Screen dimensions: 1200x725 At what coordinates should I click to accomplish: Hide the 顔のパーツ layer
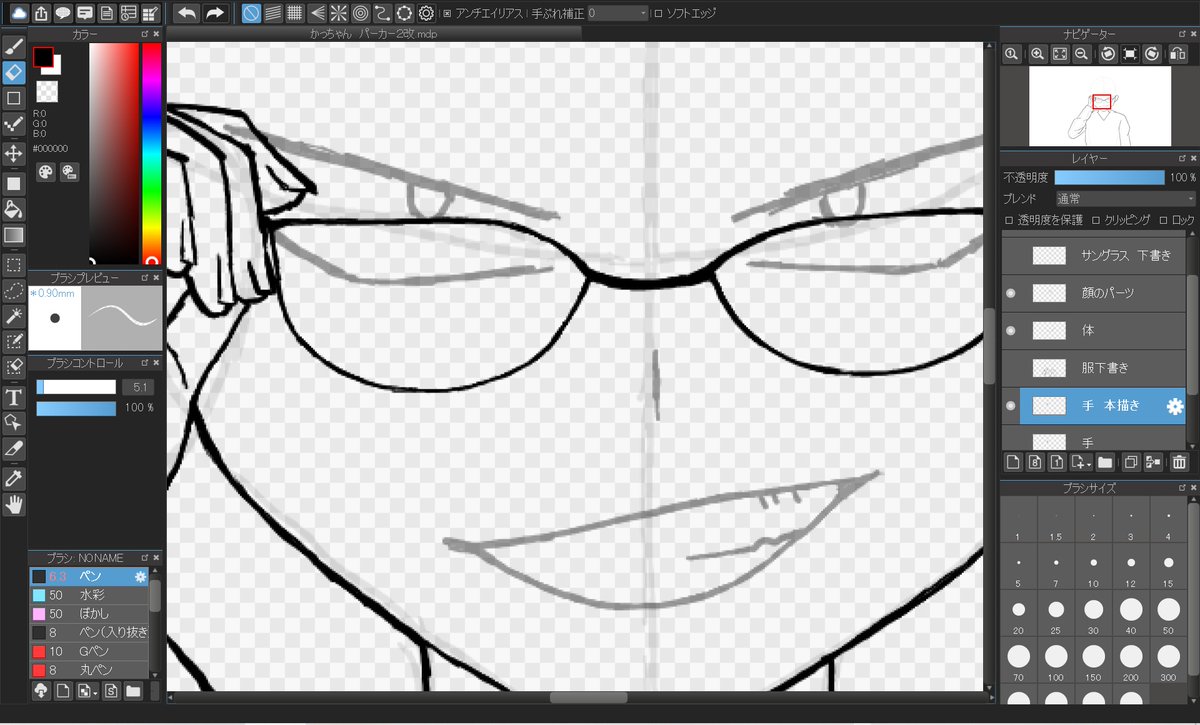pyautogui.click(x=1010, y=293)
